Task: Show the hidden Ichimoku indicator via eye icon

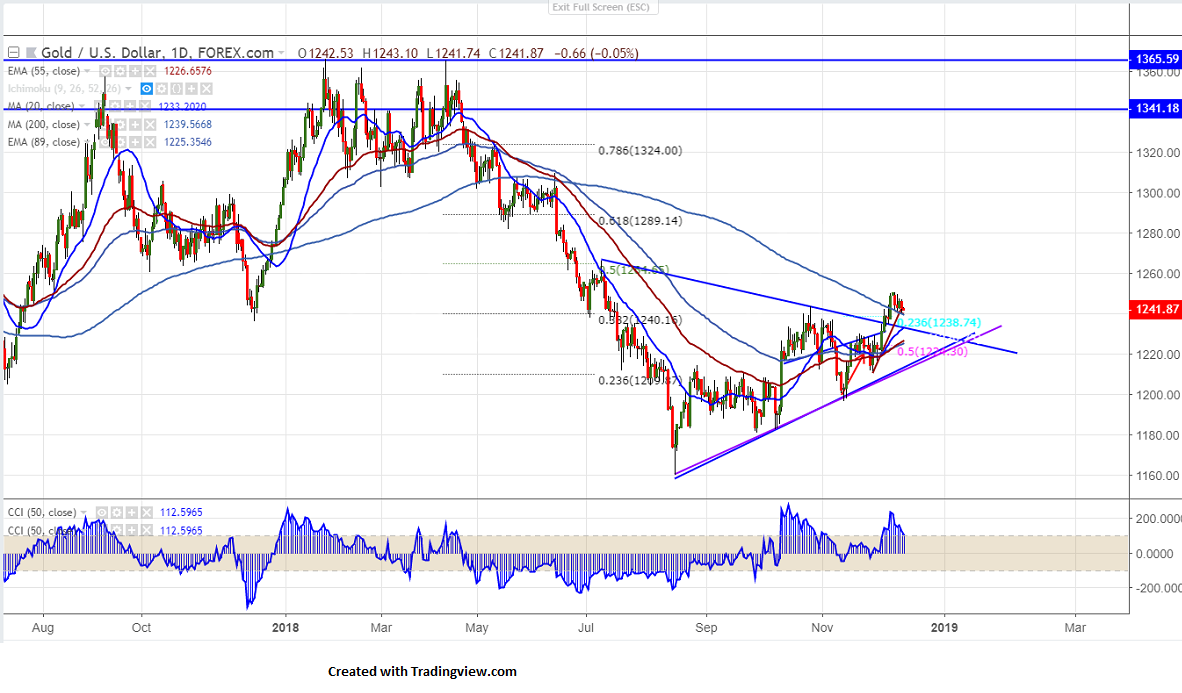Action: click(x=147, y=89)
